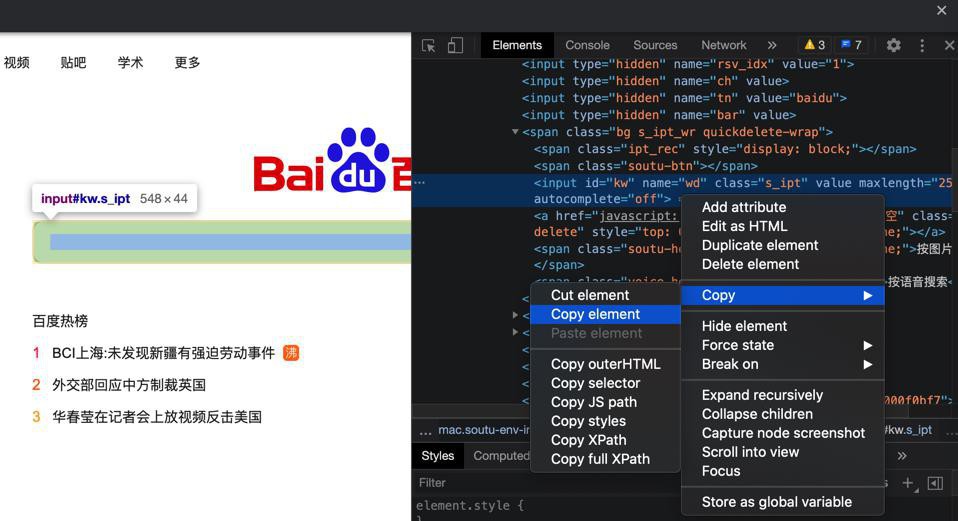The width and height of the screenshot is (958, 521).
Task: Switch to the Network tab
Action: [723, 45]
